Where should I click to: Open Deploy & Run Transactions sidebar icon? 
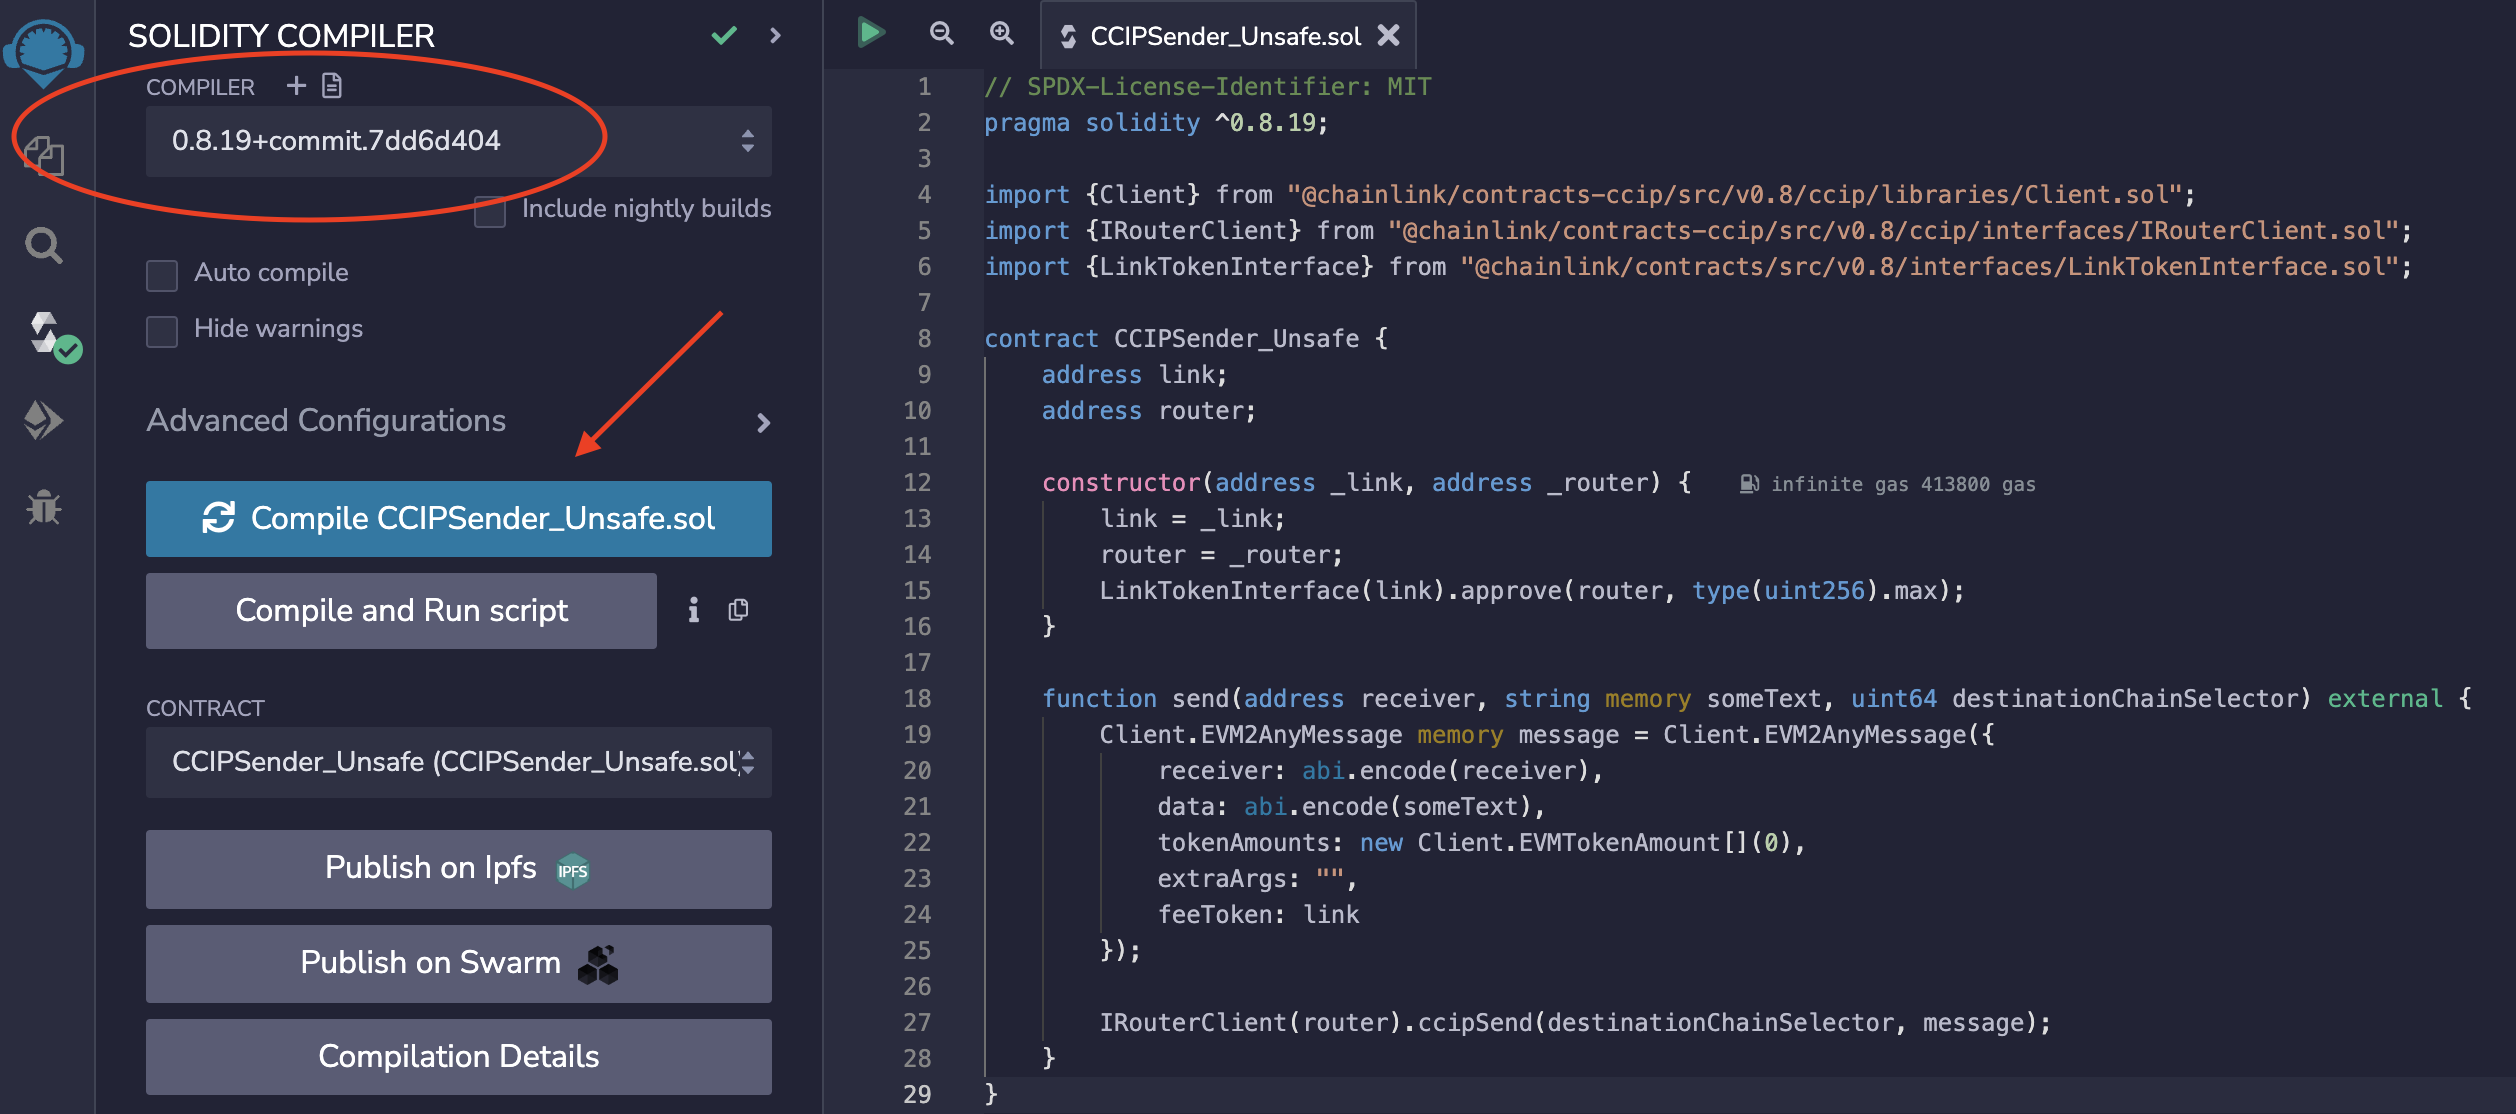click(x=44, y=420)
